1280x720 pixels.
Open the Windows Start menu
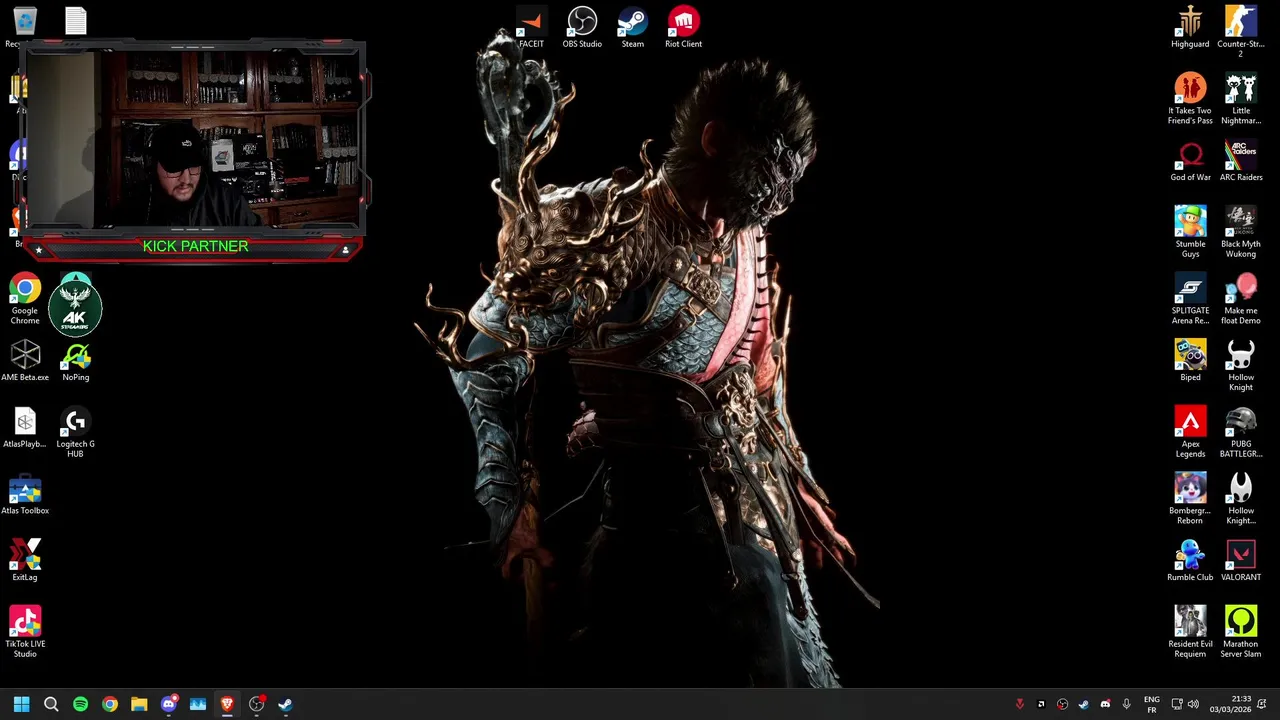click(x=21, y=704)
